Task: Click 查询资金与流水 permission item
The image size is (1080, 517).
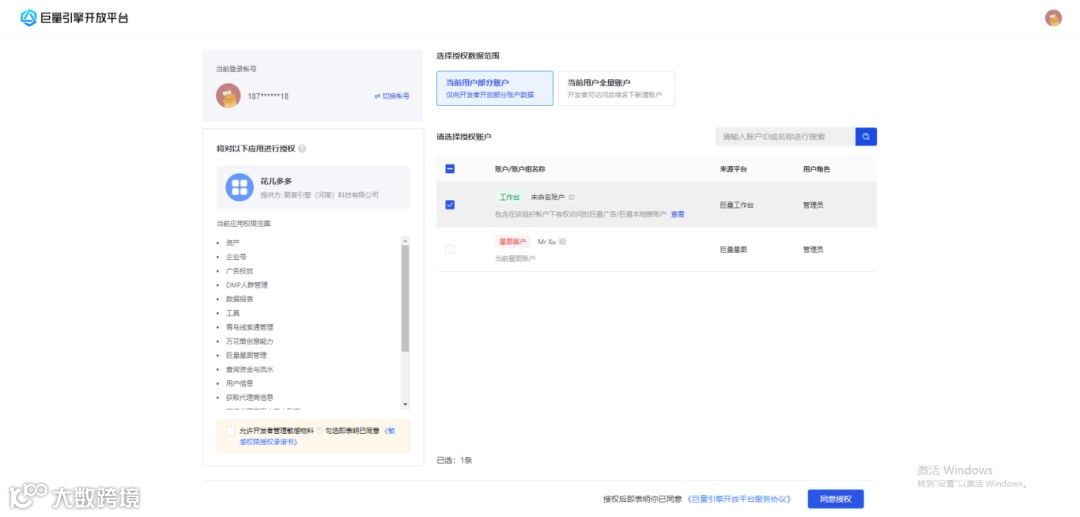Action: coord(250,369)
